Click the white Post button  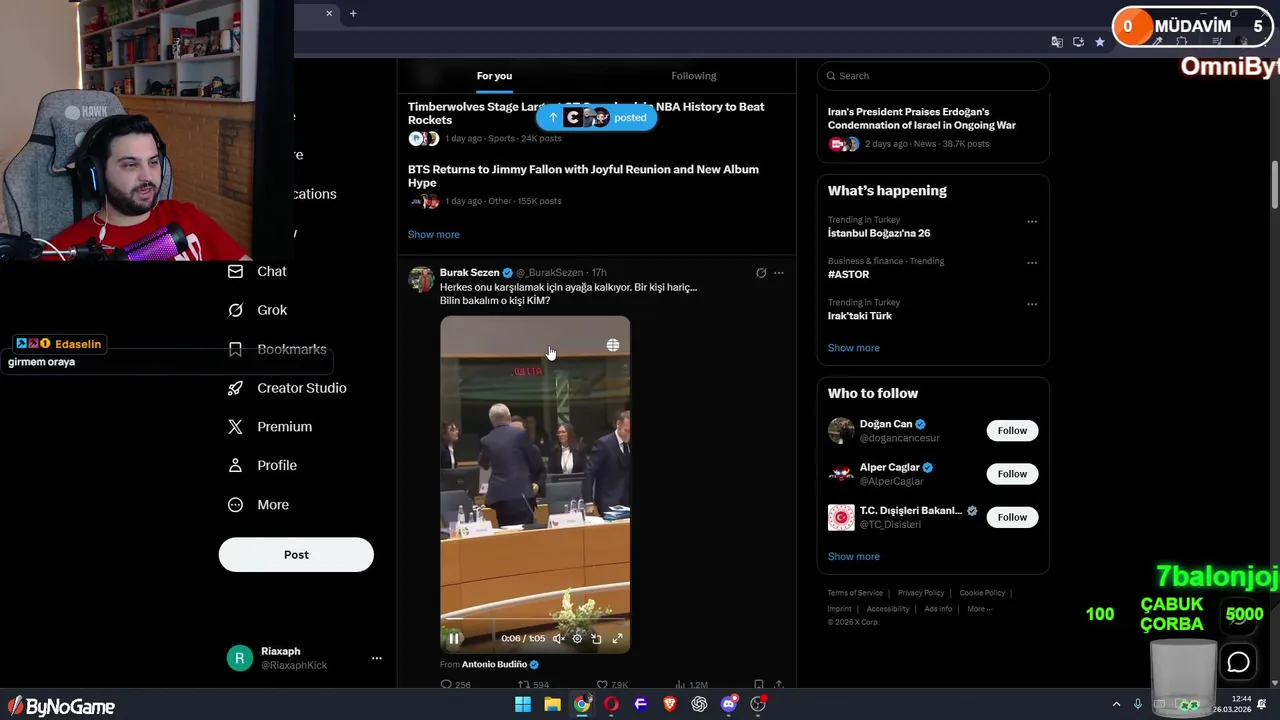(296, 555)
